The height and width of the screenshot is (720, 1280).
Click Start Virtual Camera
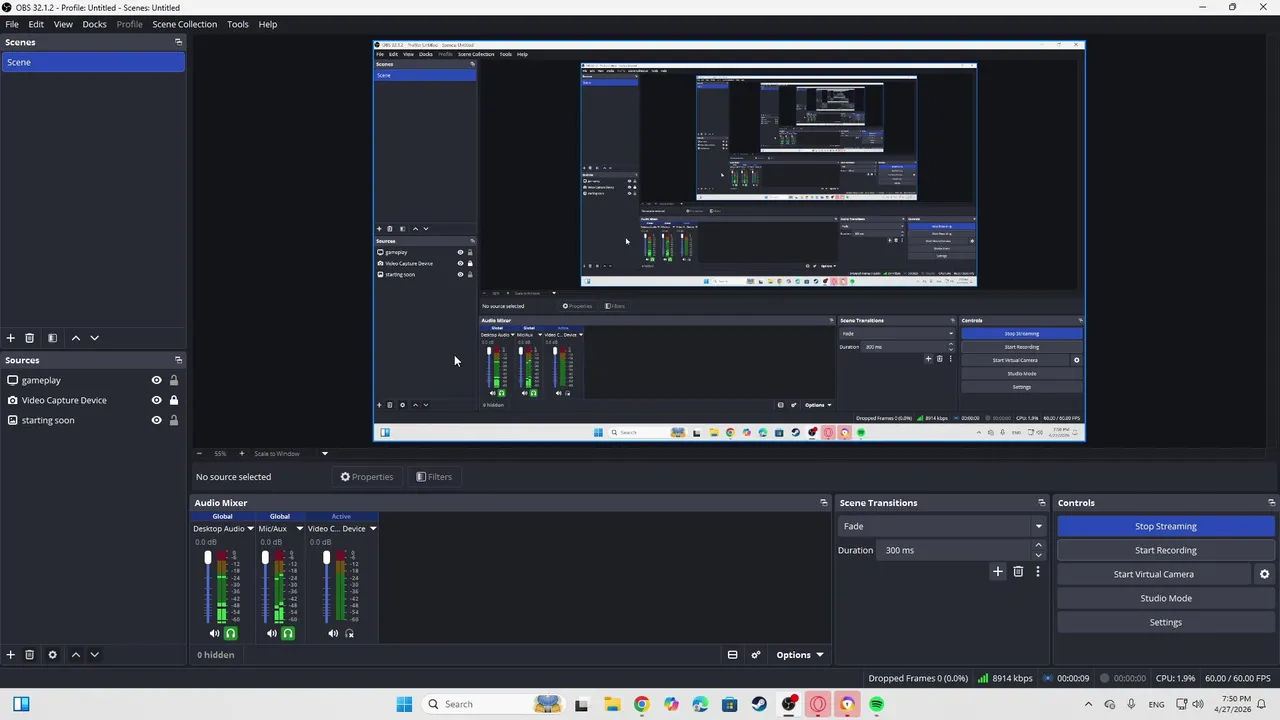(x=1154, y=574)
